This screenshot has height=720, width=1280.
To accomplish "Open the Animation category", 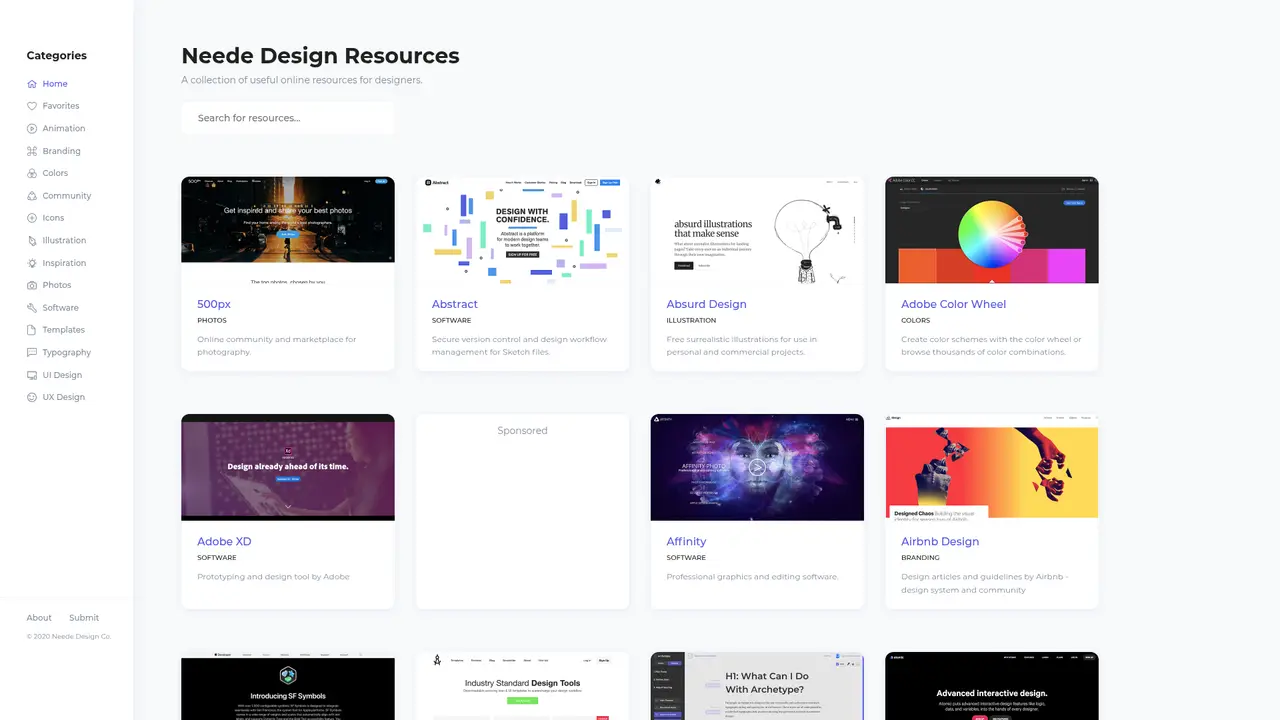I will click(64, 129).
